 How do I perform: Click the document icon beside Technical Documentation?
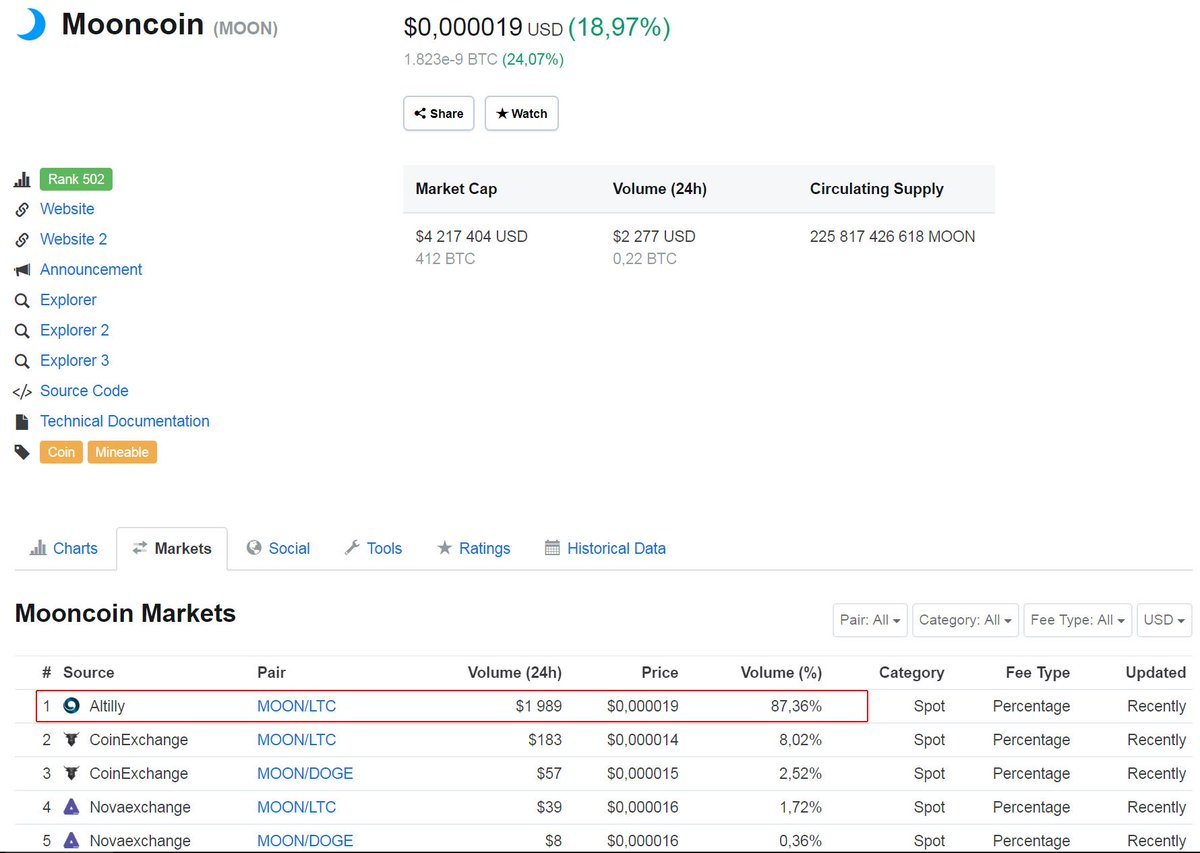[22, 422]
